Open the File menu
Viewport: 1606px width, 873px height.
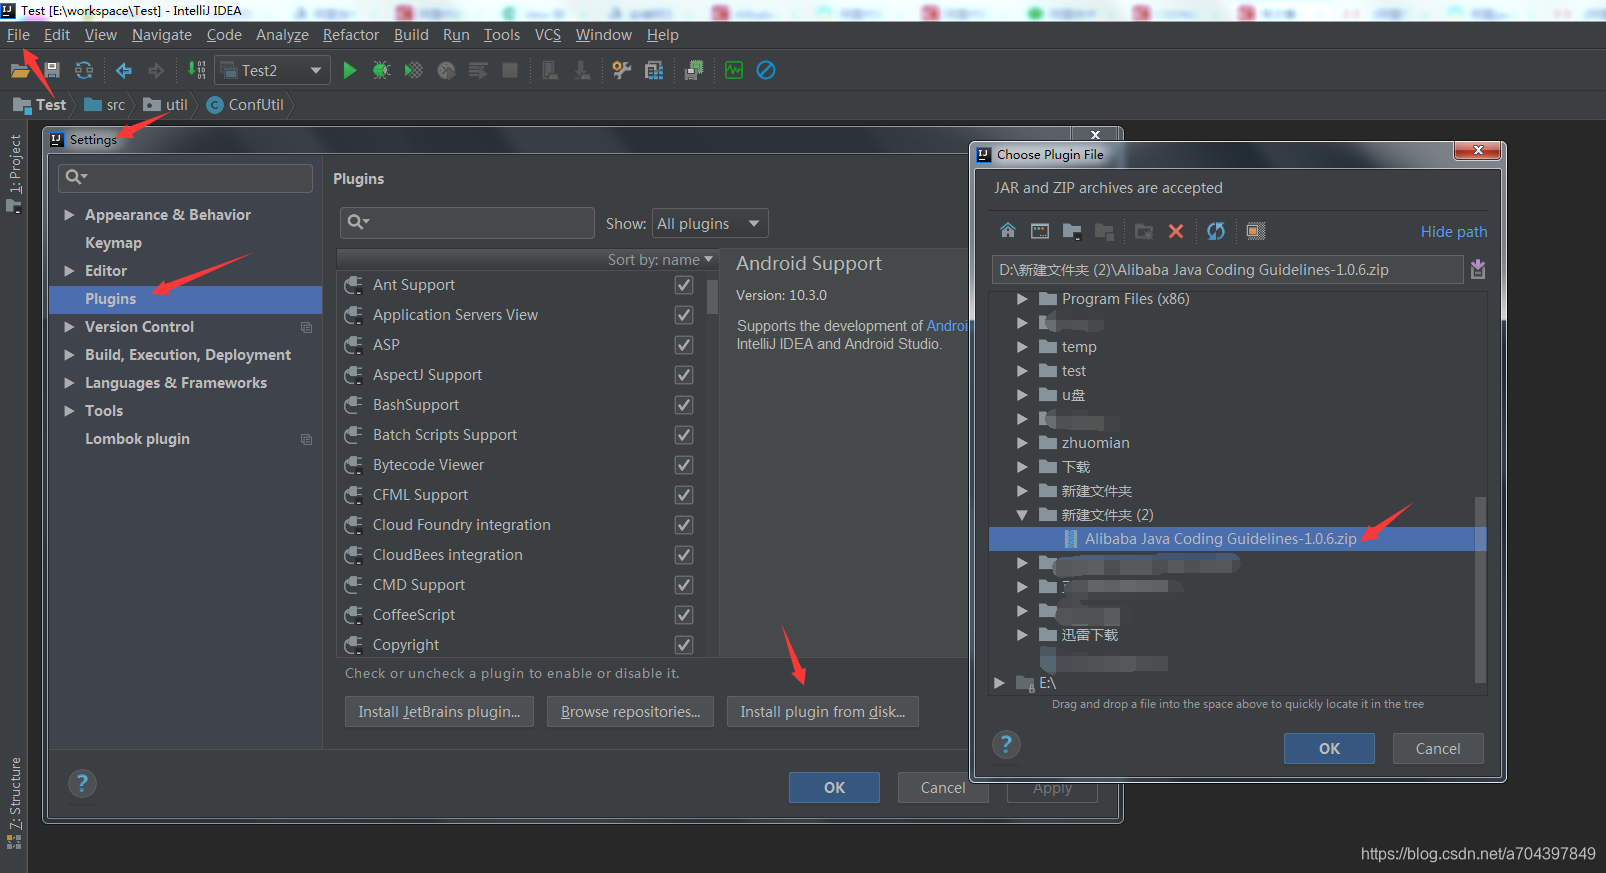click(18, 35)
